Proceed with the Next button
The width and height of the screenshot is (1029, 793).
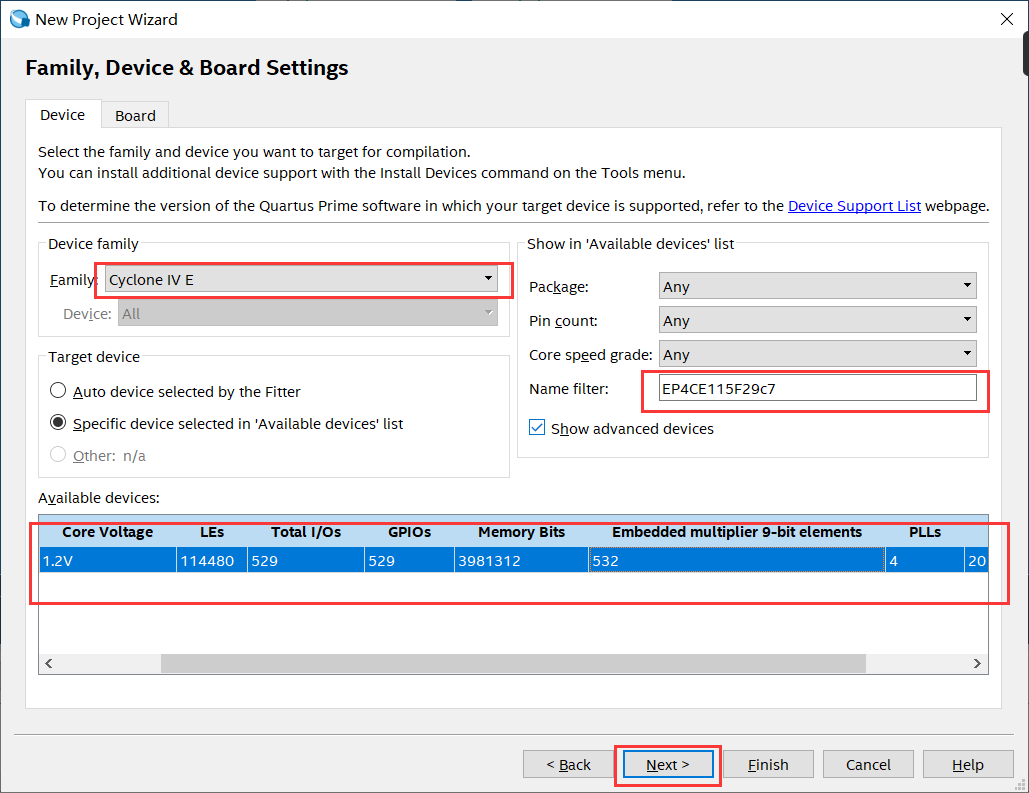click(668, 764)
